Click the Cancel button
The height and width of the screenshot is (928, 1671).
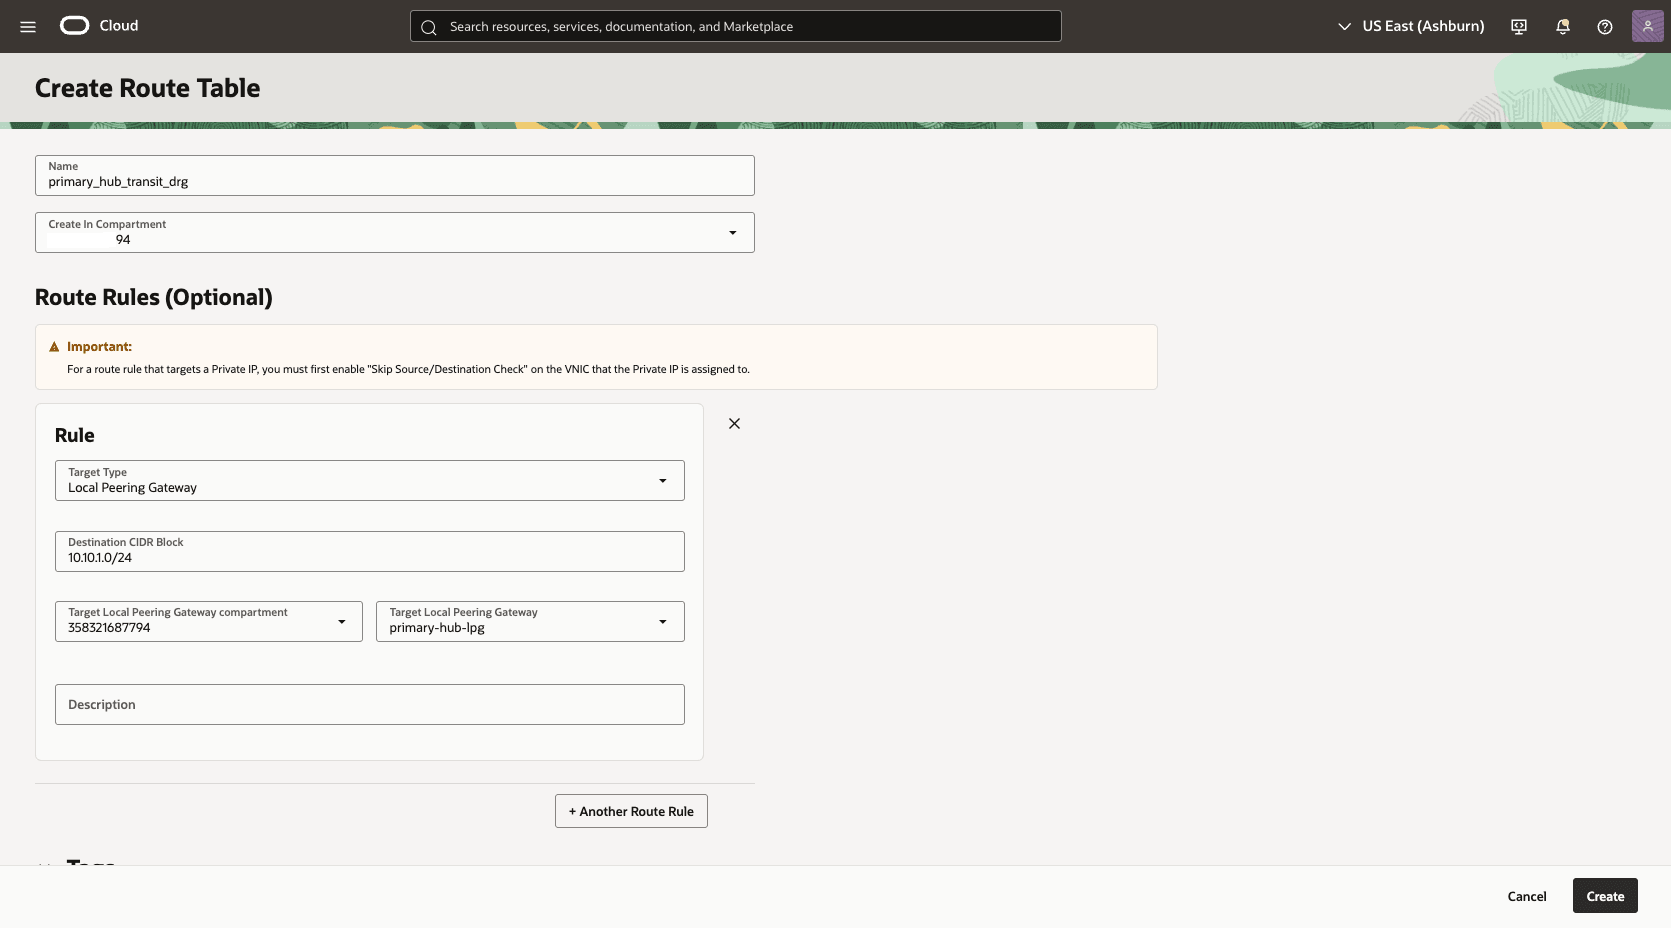(1526, 896)
